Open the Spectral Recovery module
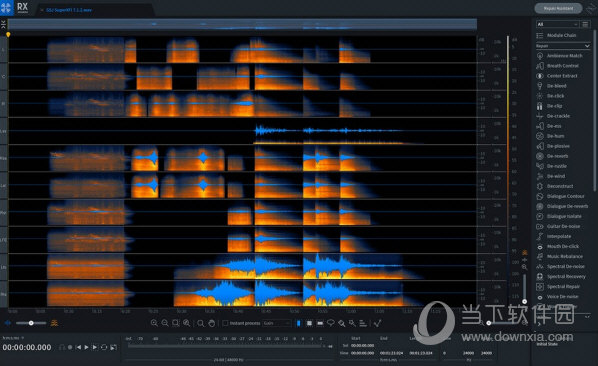The width and height of the screenshot is (598, 366). [x=561, y=276]
